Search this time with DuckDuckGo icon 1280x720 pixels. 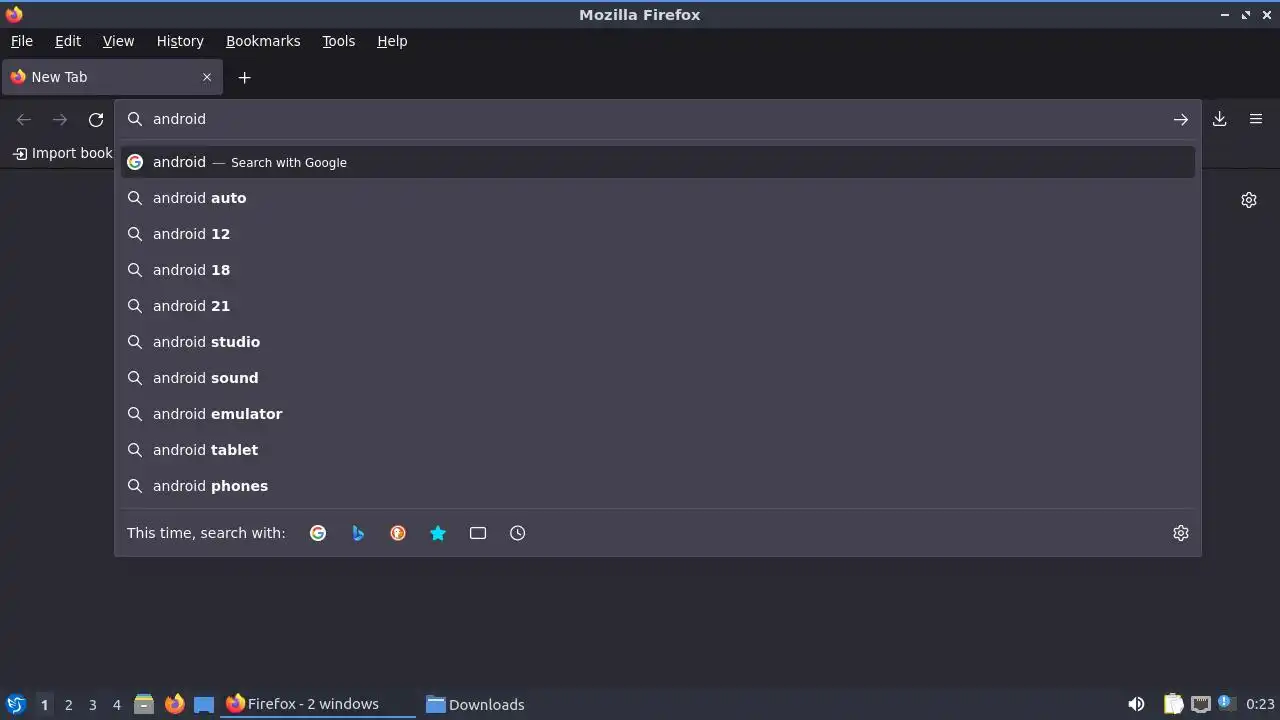(398, 533)
